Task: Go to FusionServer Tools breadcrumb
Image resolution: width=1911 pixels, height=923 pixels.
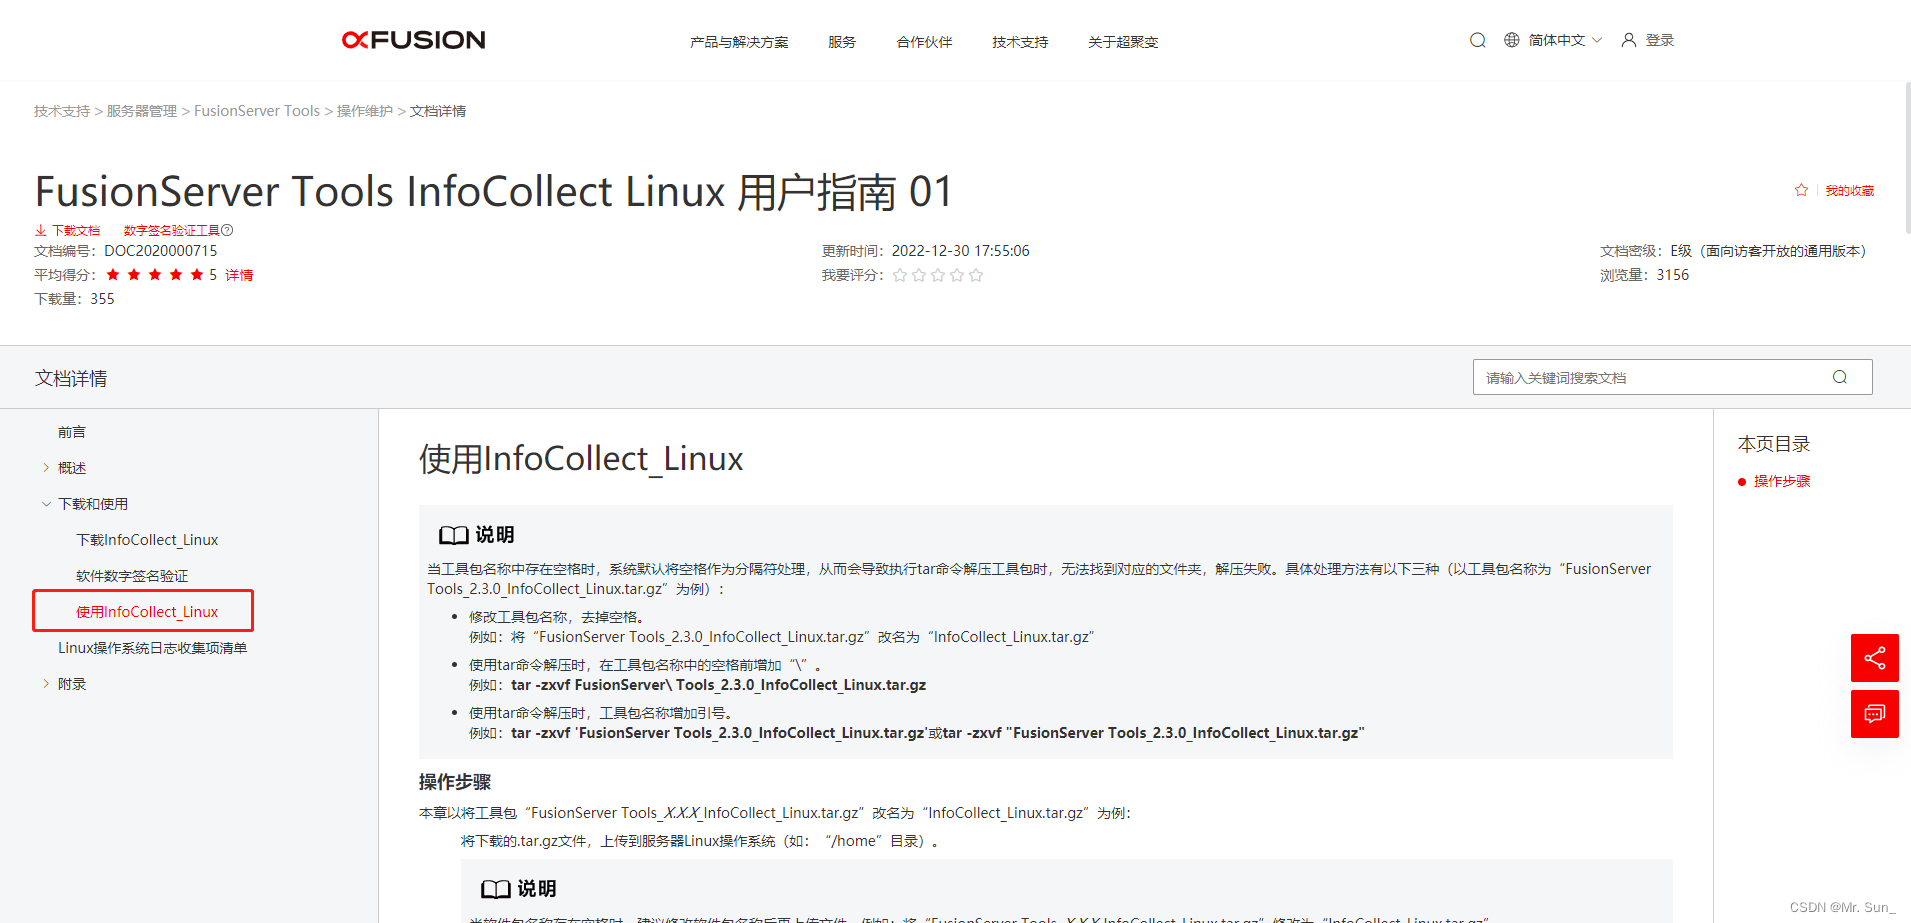Action: coord(257,111)
